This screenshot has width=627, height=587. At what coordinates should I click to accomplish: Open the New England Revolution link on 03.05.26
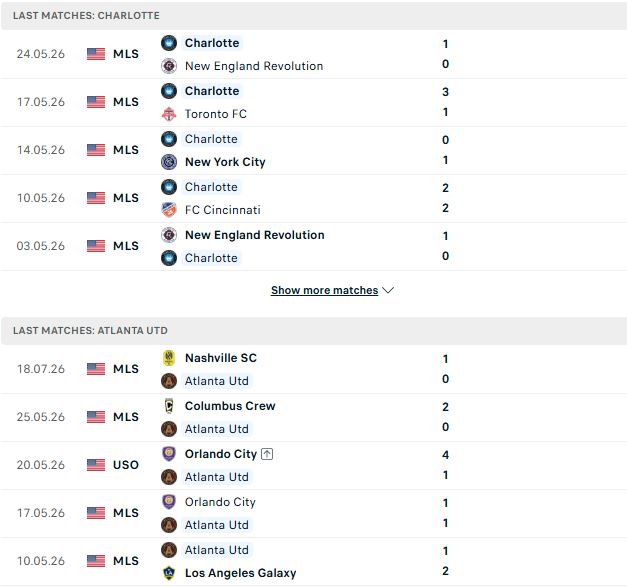pyautogui.click(x=254, y=235)
